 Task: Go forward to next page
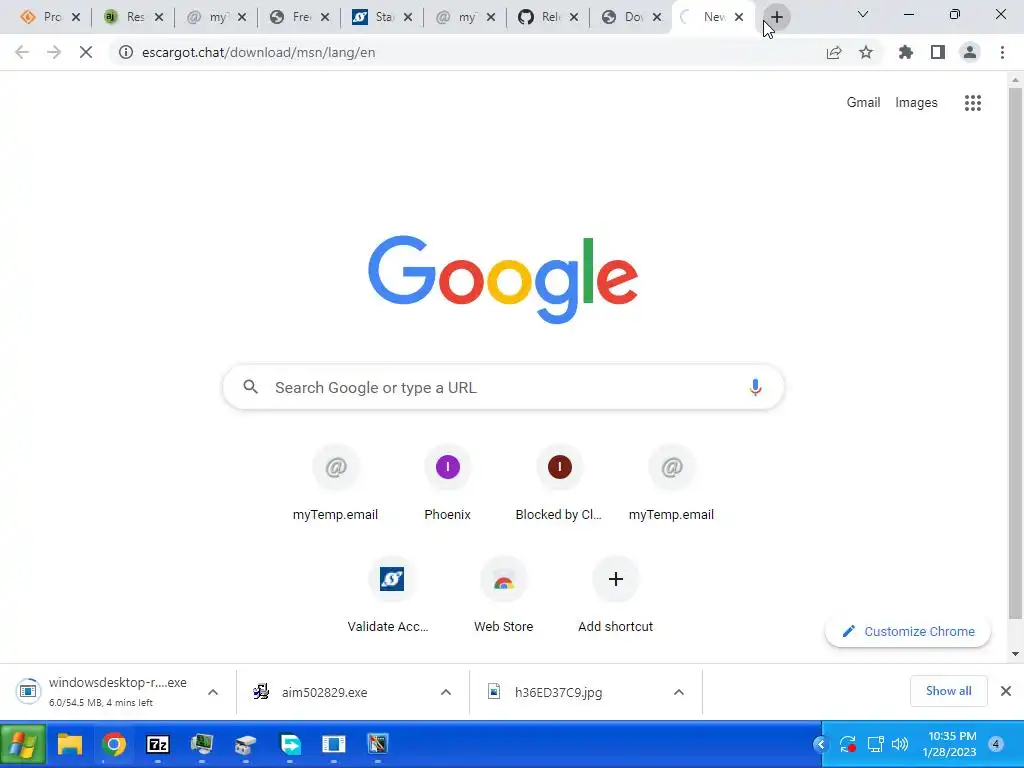(54, 52)
